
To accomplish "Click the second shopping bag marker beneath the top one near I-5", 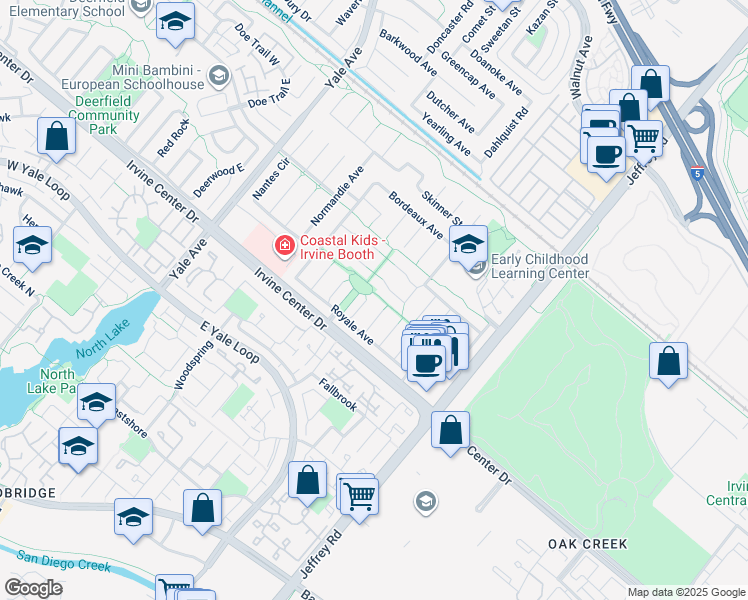I will coord(629,105).
